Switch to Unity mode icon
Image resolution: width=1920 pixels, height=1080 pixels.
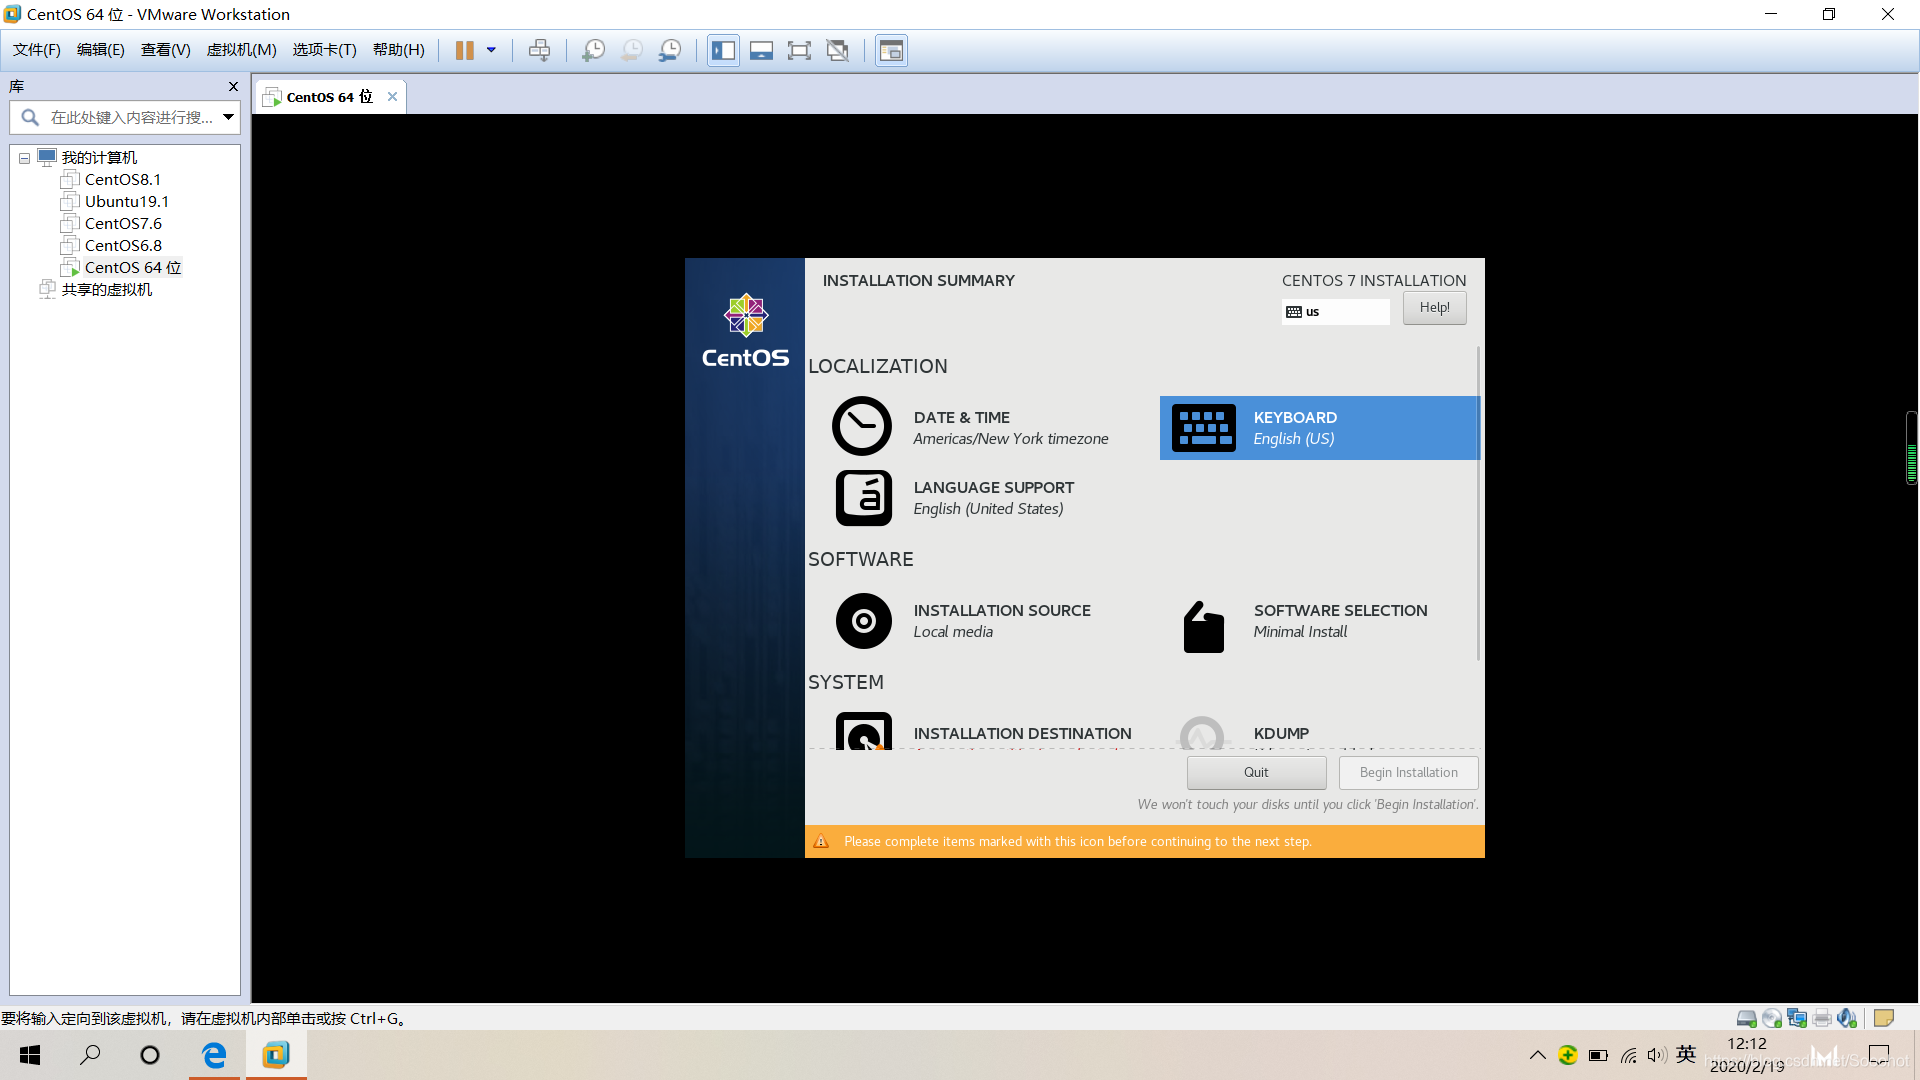click(x=838, y=51)
